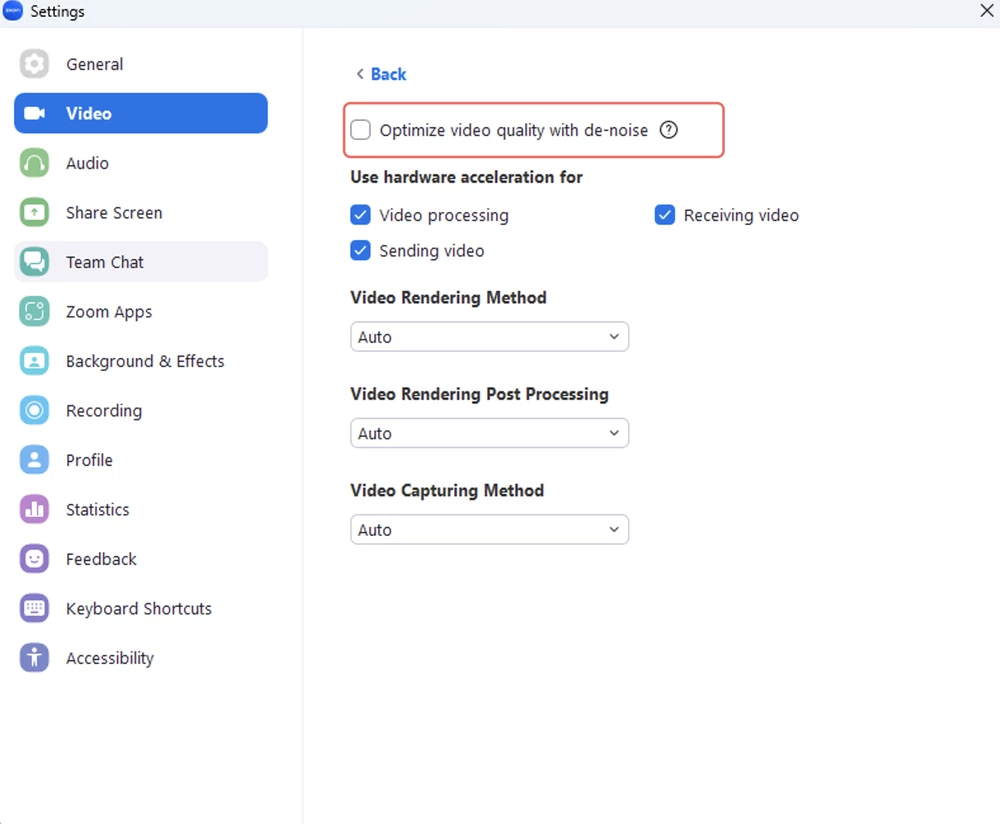The width and height of the screenshot is (1000, 824).
Task: Click the Background & Effects icon
Action: click(x=34, y=361)
